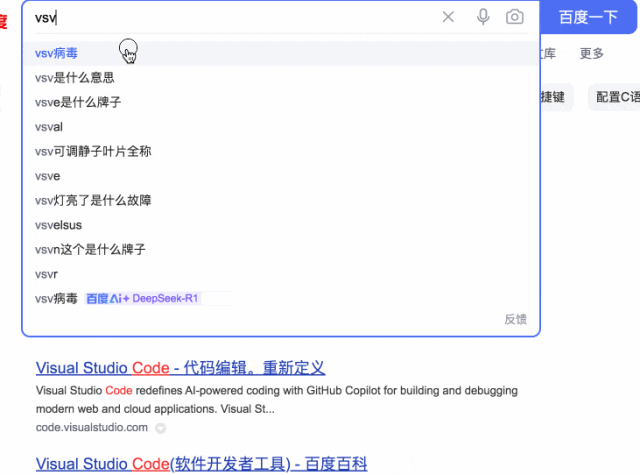Image resolution: width=640 pixels, height=475 pixels.
Task: Choose suggestion vsv是什么意思
Action: (x=282, y=78)
